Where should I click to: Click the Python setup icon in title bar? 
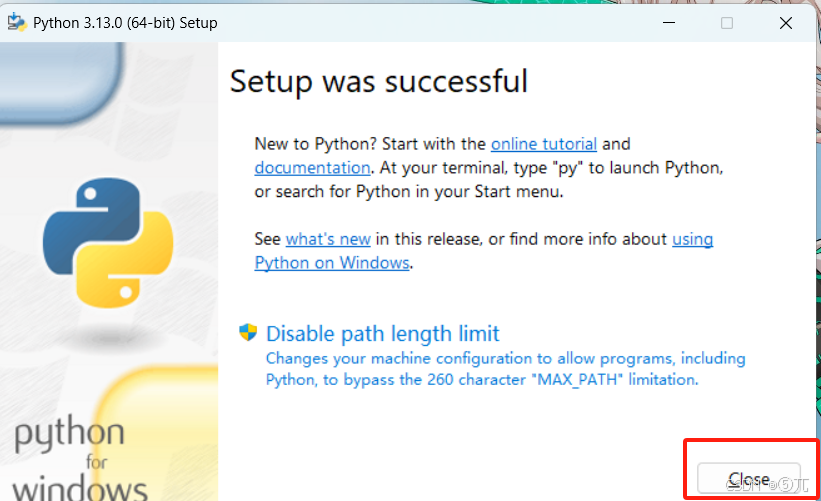(x=17, y=23)
